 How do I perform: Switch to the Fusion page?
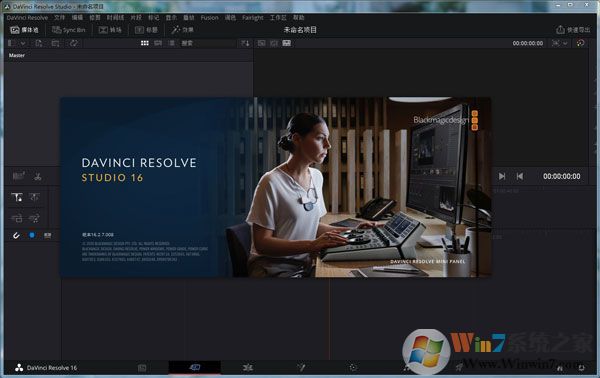coord(301,368)
